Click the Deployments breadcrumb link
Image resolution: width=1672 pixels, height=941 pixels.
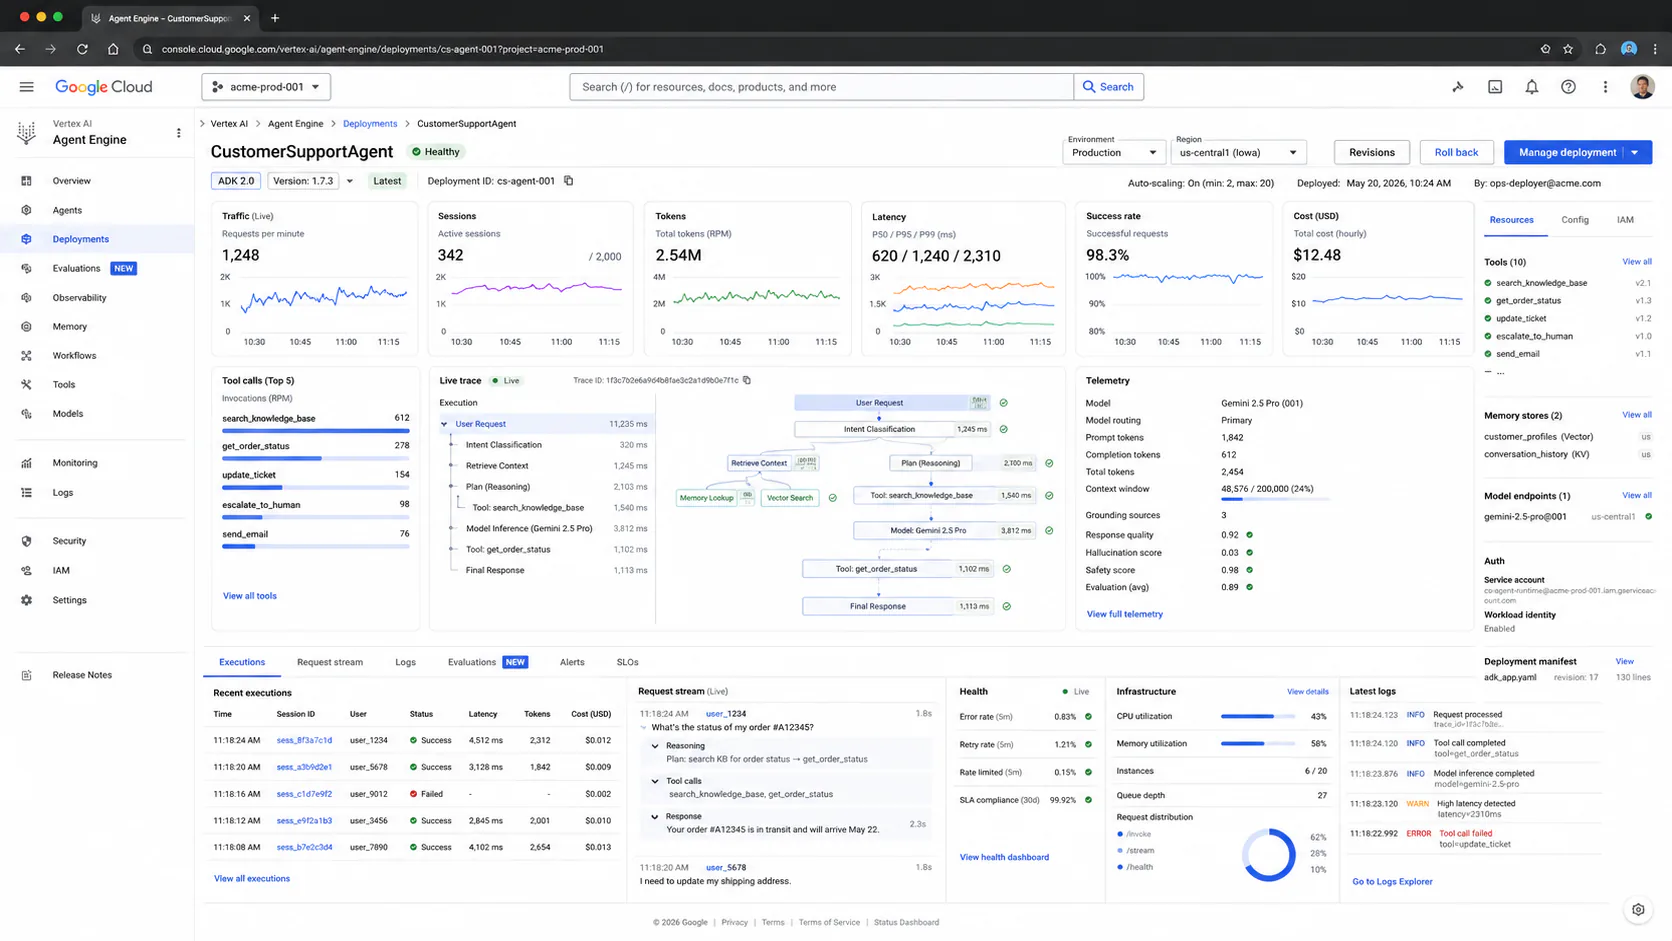[370, 124]
